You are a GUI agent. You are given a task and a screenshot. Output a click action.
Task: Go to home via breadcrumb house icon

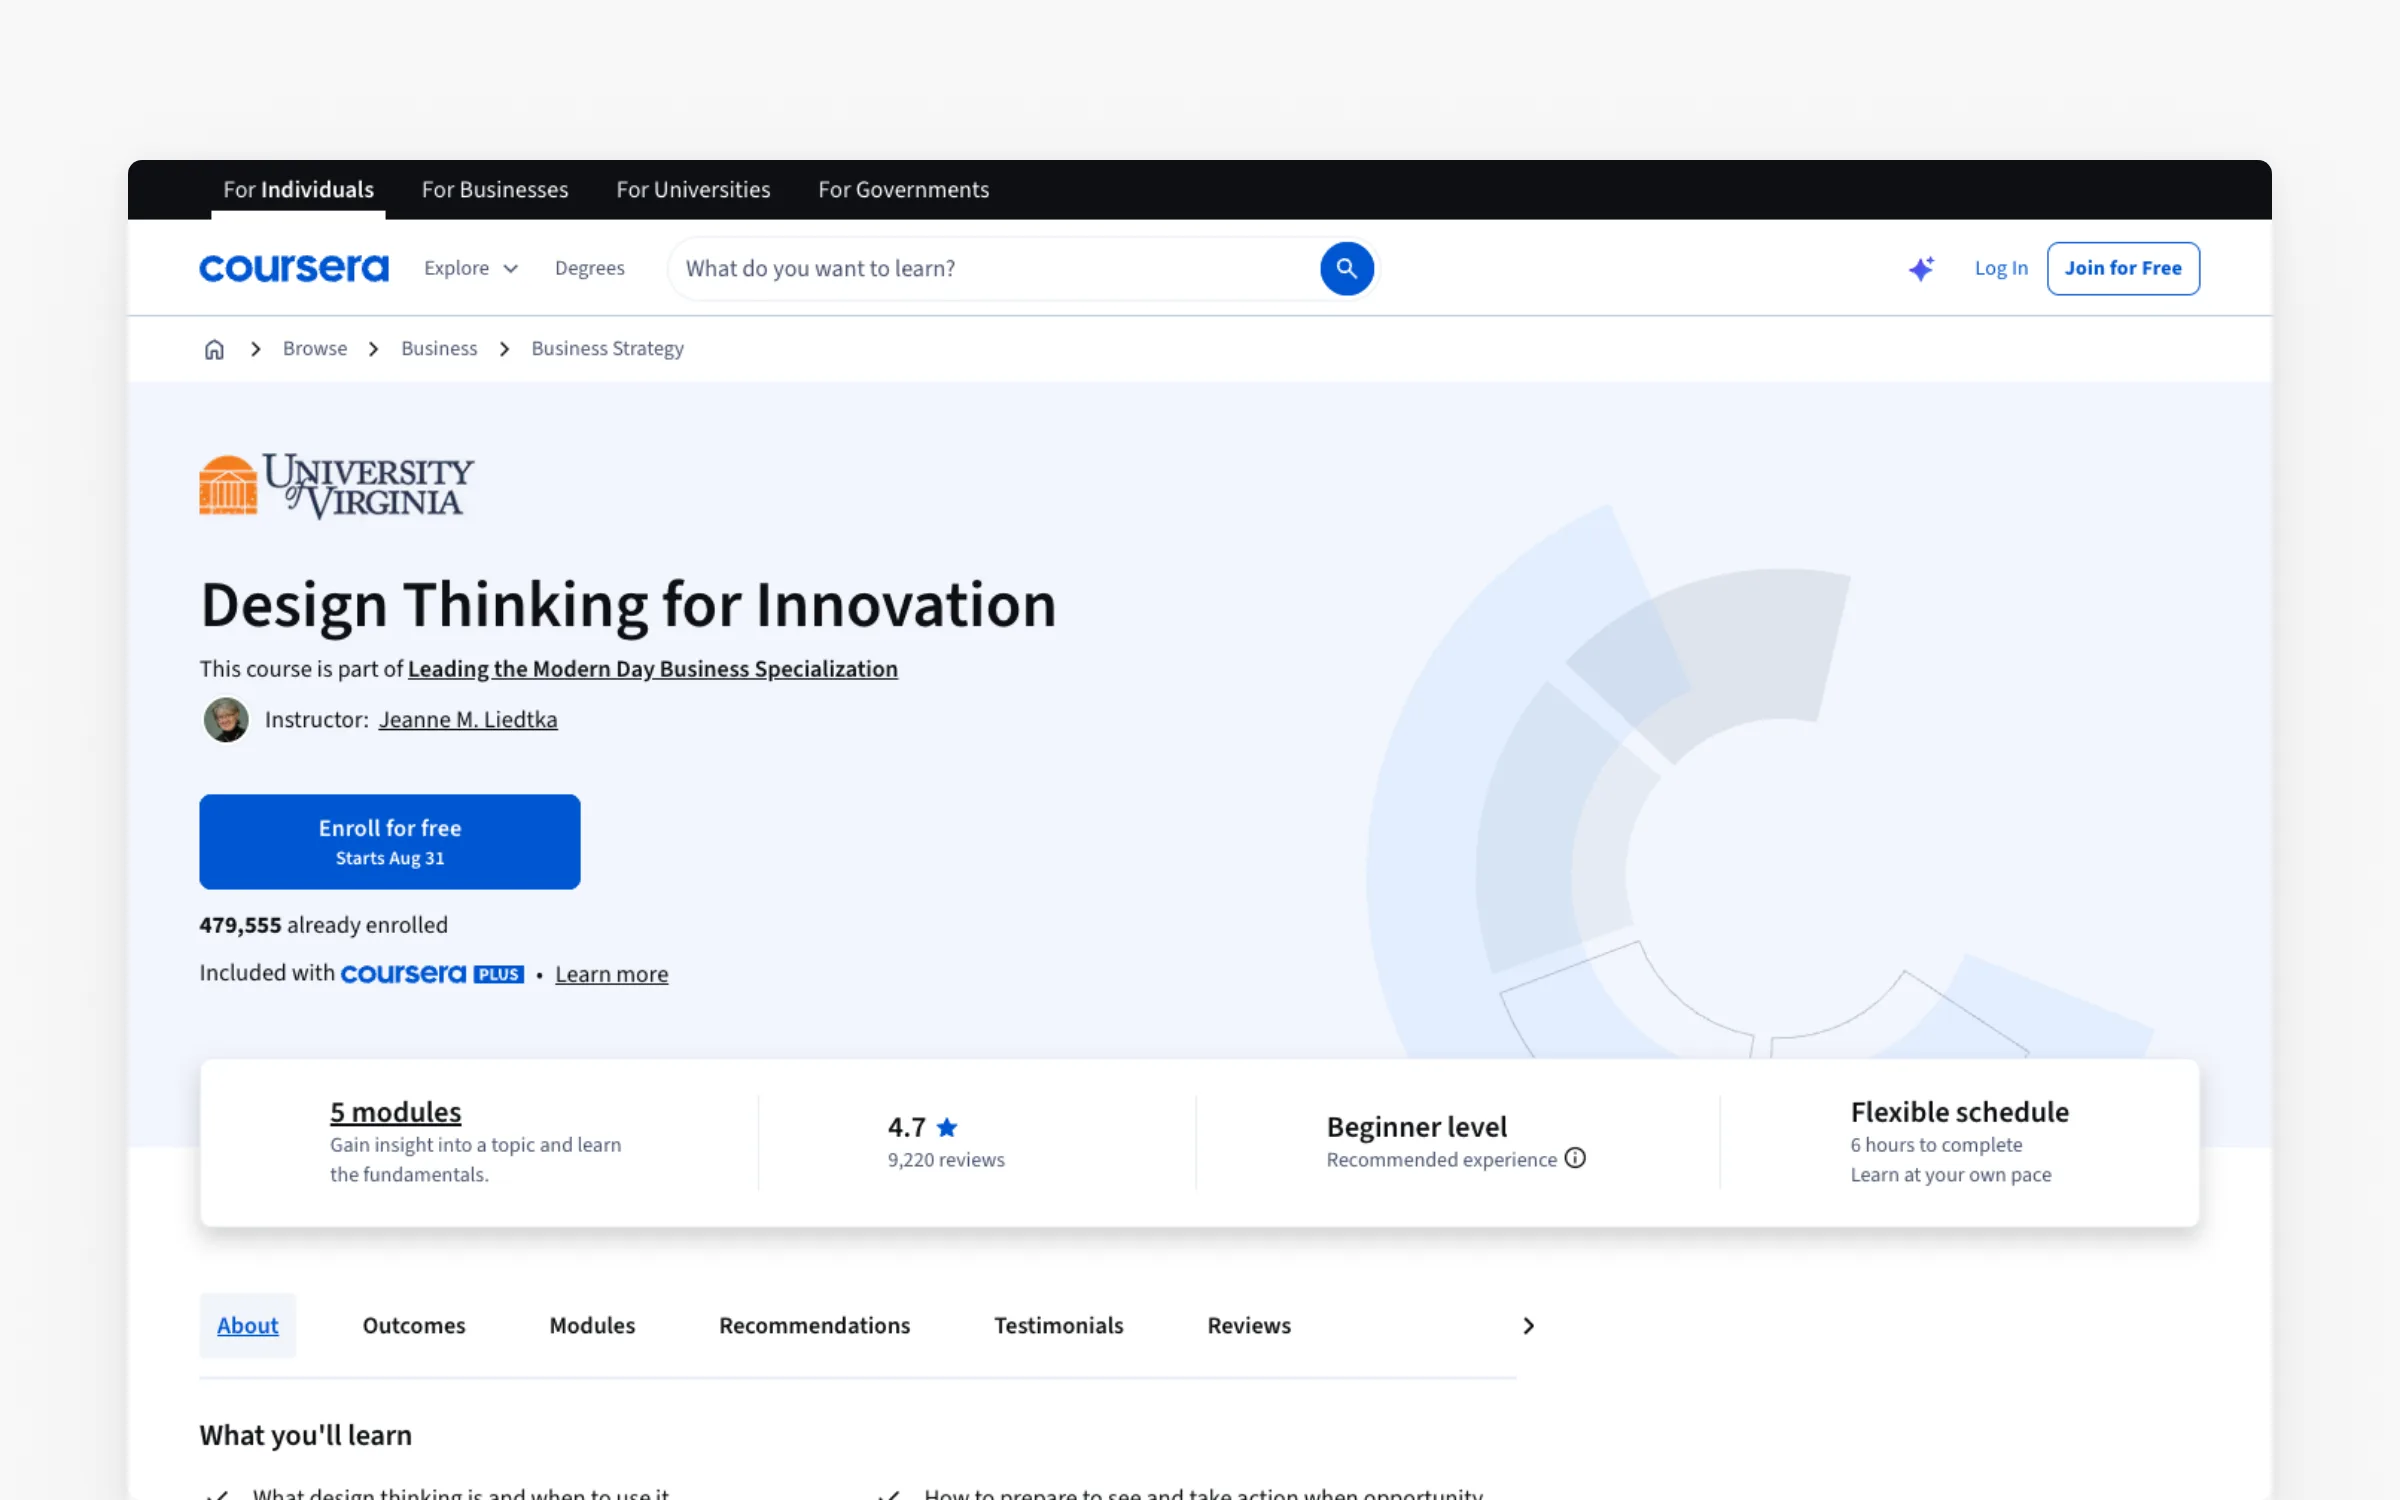pyautogui.click(x=214, y=349)
